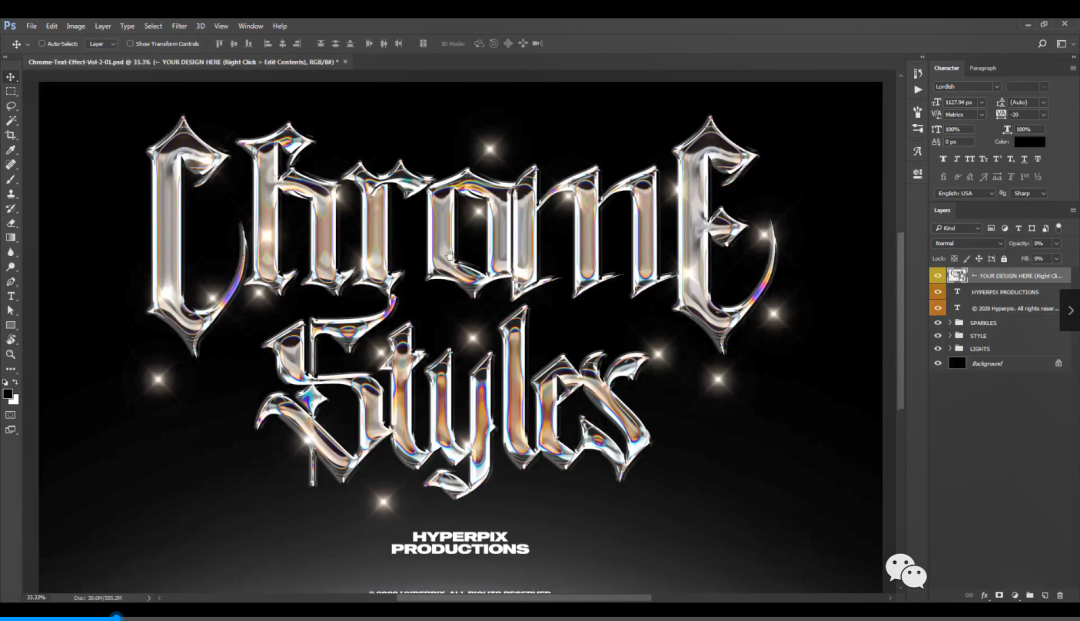Viewport: 1080px width, 621px height.
Task: Select the Healing Brush tool
Action: 10,165
